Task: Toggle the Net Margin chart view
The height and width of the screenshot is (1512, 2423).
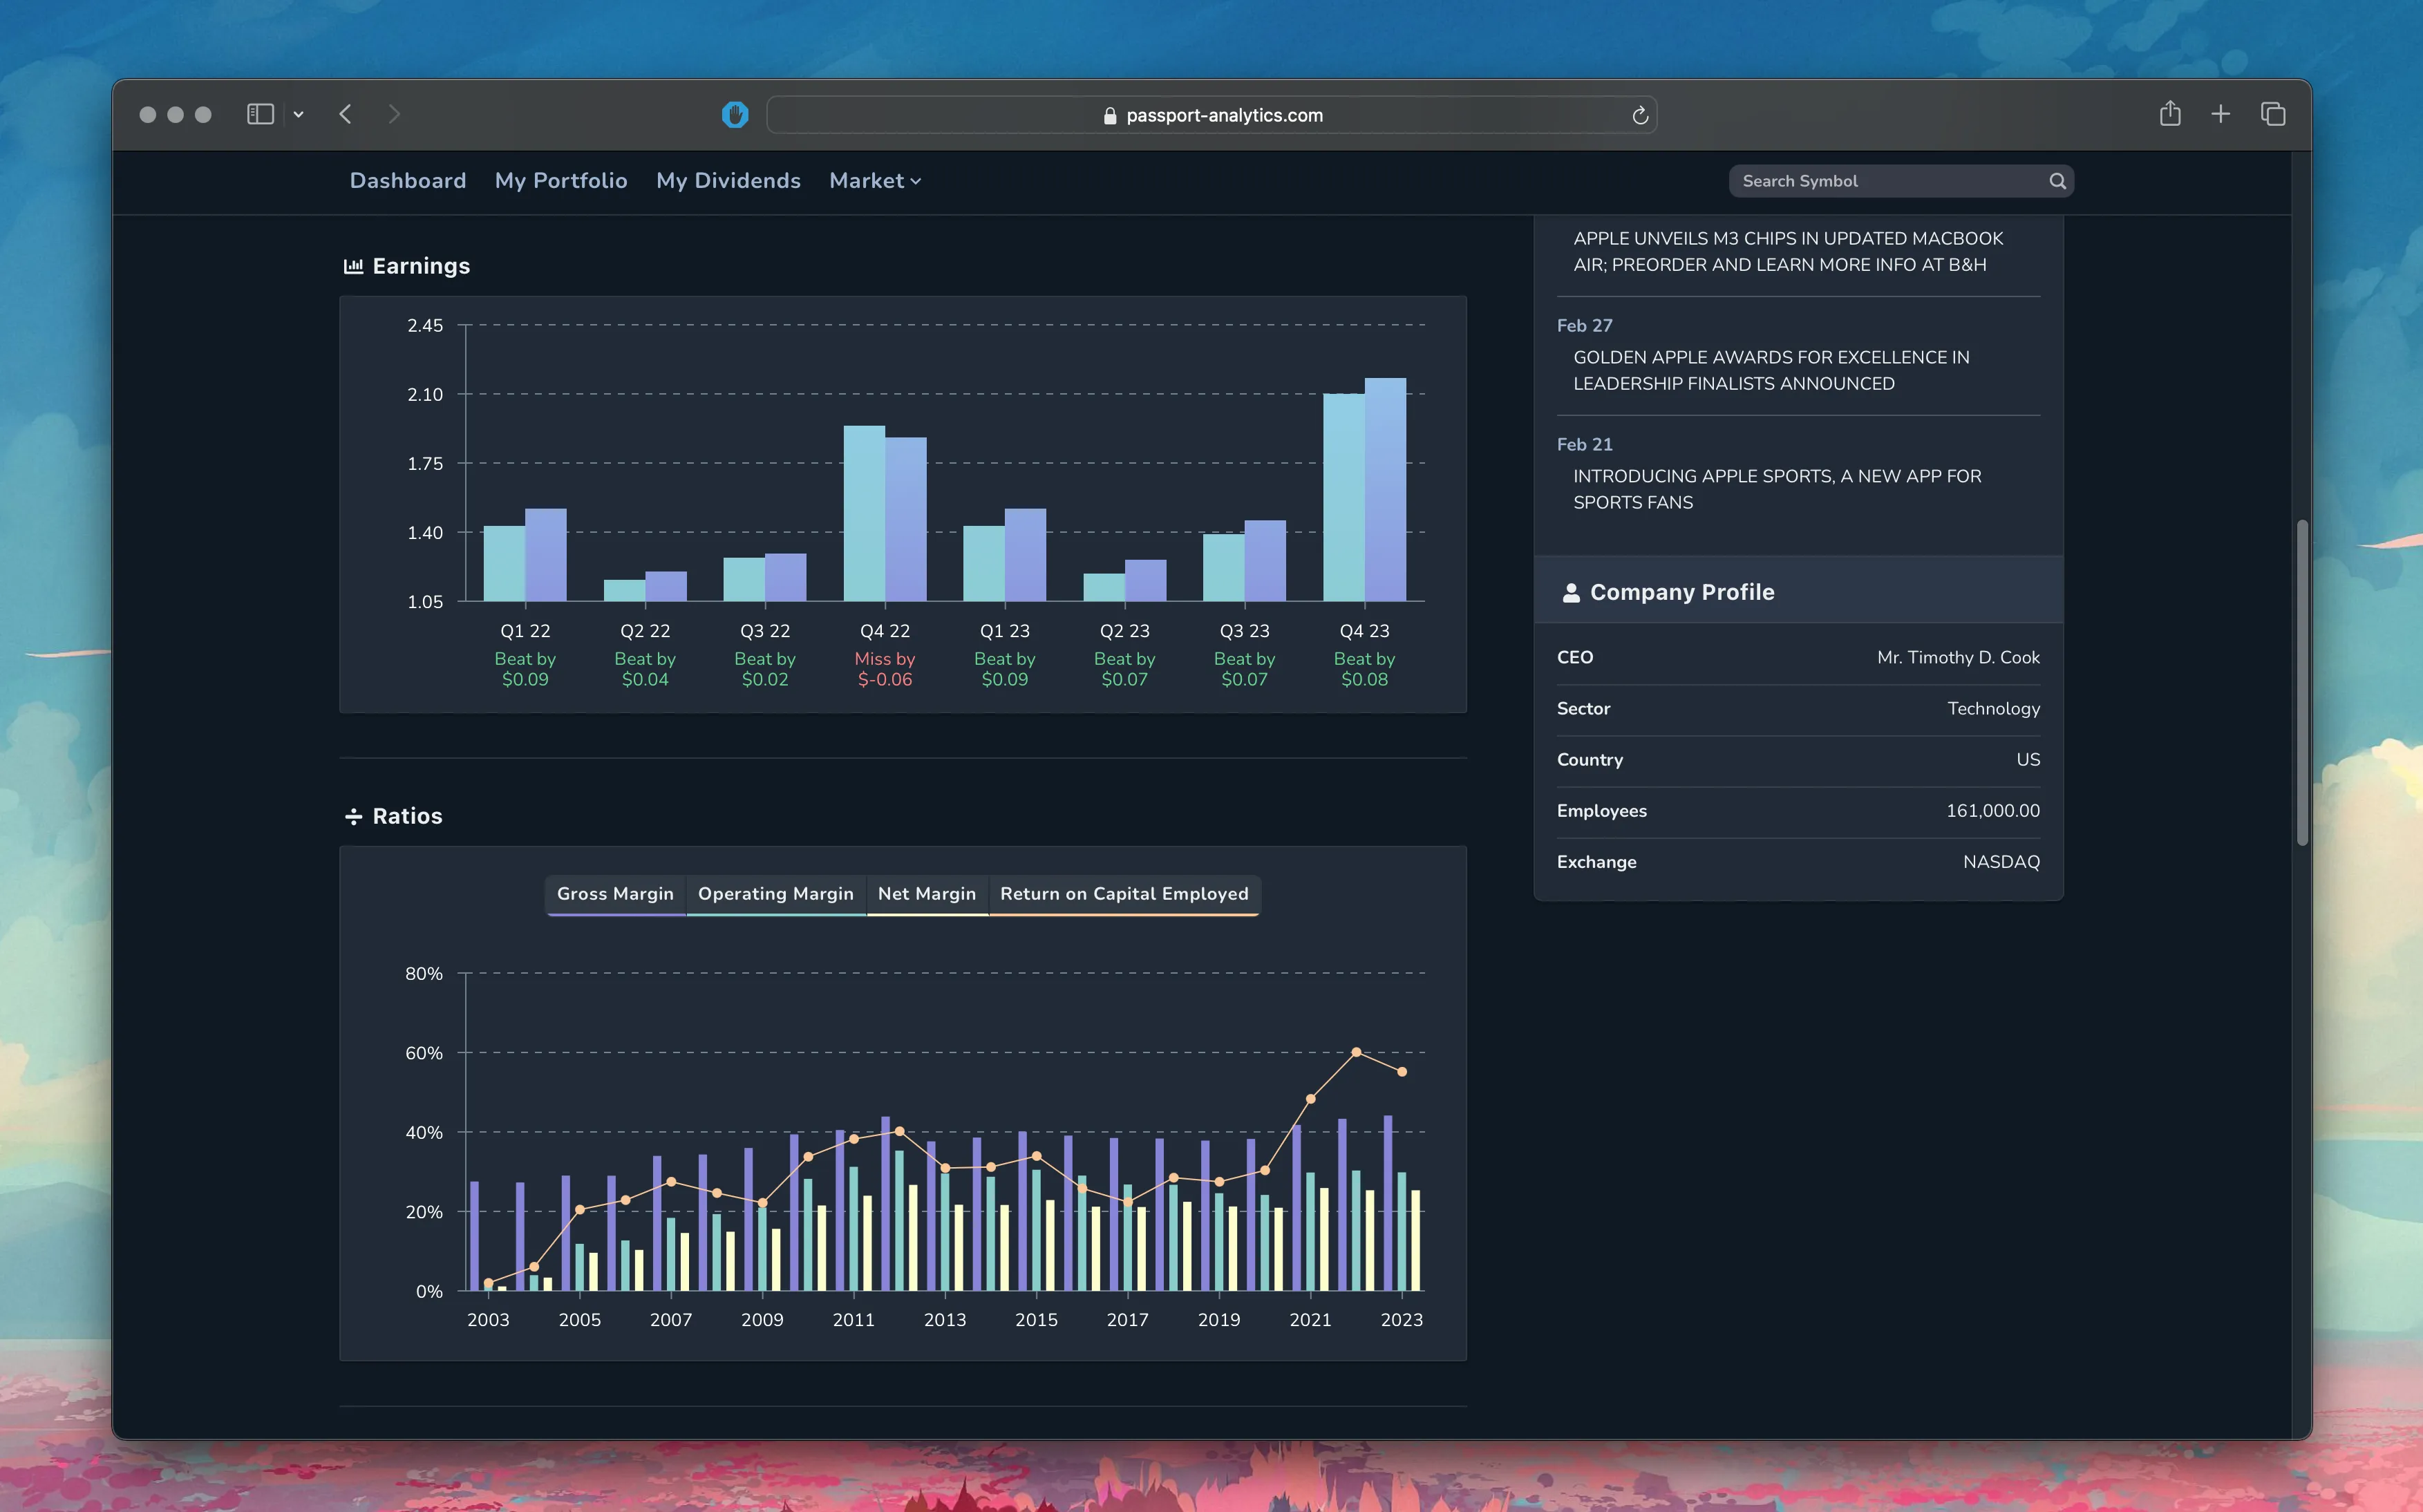Action: (x=925, y=894)
